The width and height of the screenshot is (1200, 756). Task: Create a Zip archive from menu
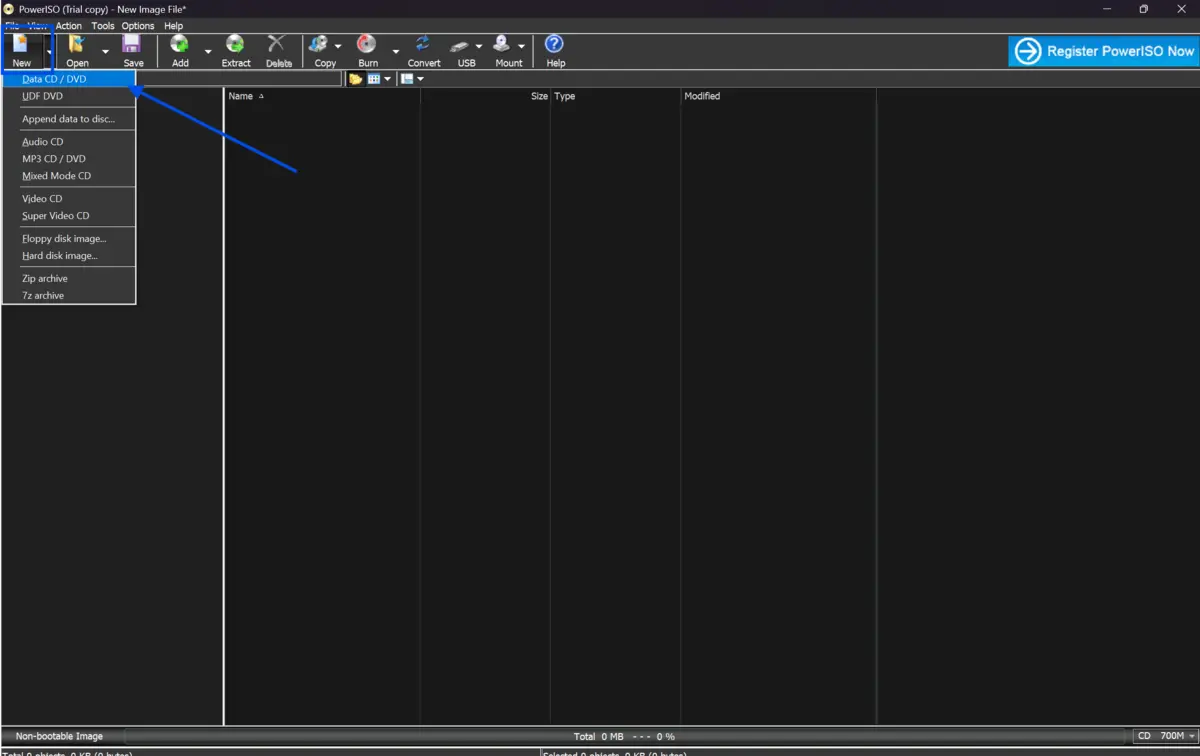point(69,279)
